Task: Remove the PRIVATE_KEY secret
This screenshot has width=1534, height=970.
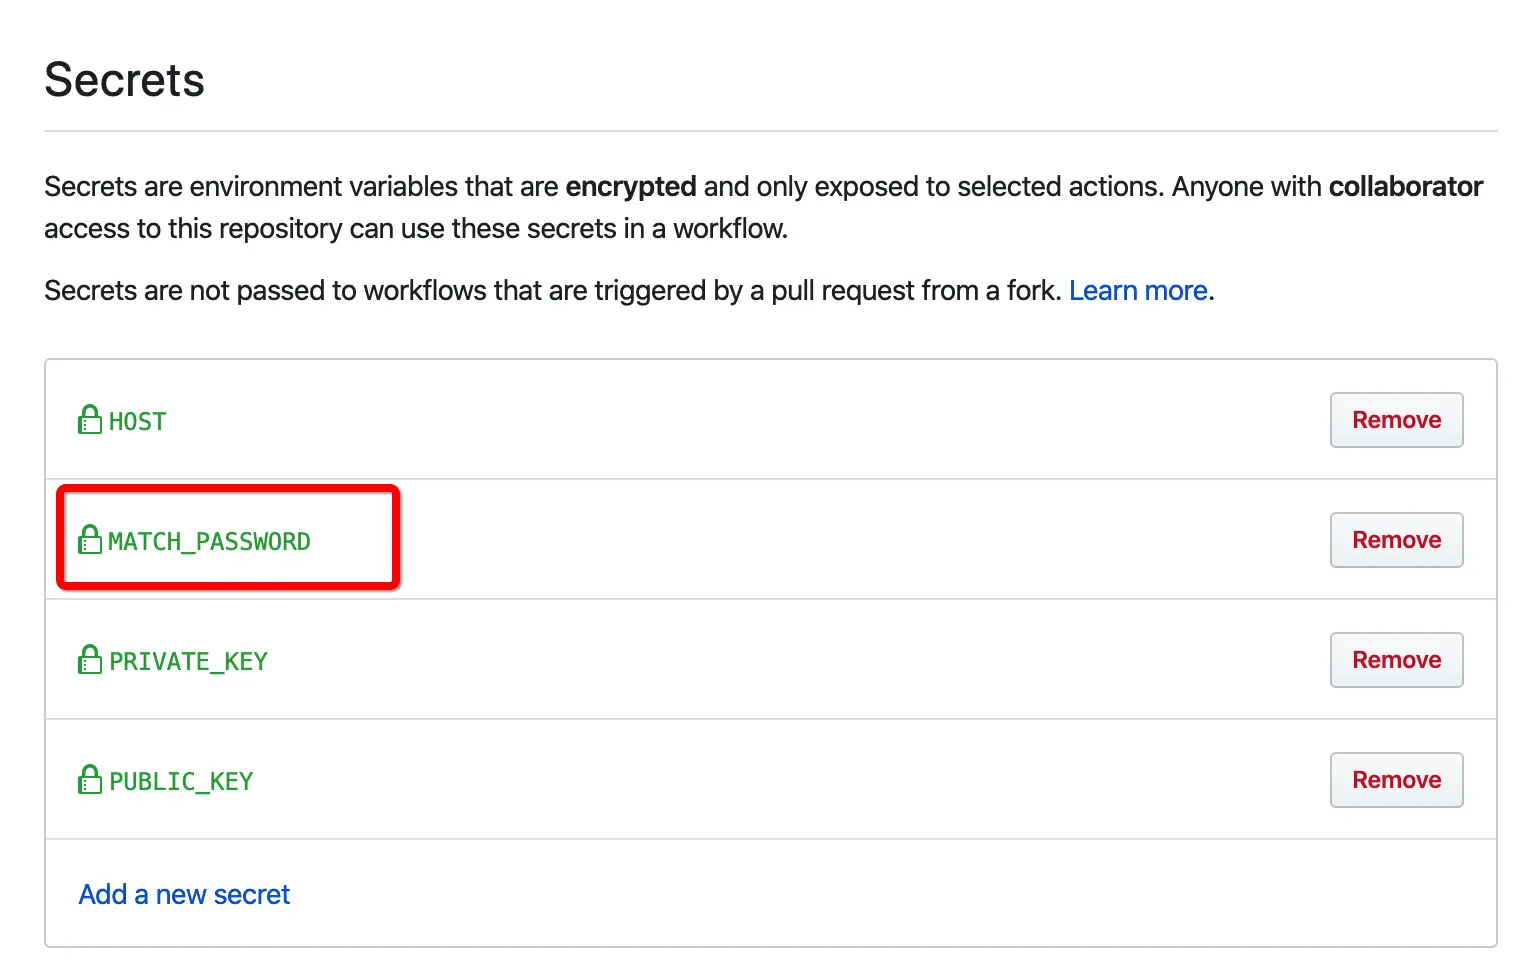Action: pyautogui.click(x=1396, y=660)
